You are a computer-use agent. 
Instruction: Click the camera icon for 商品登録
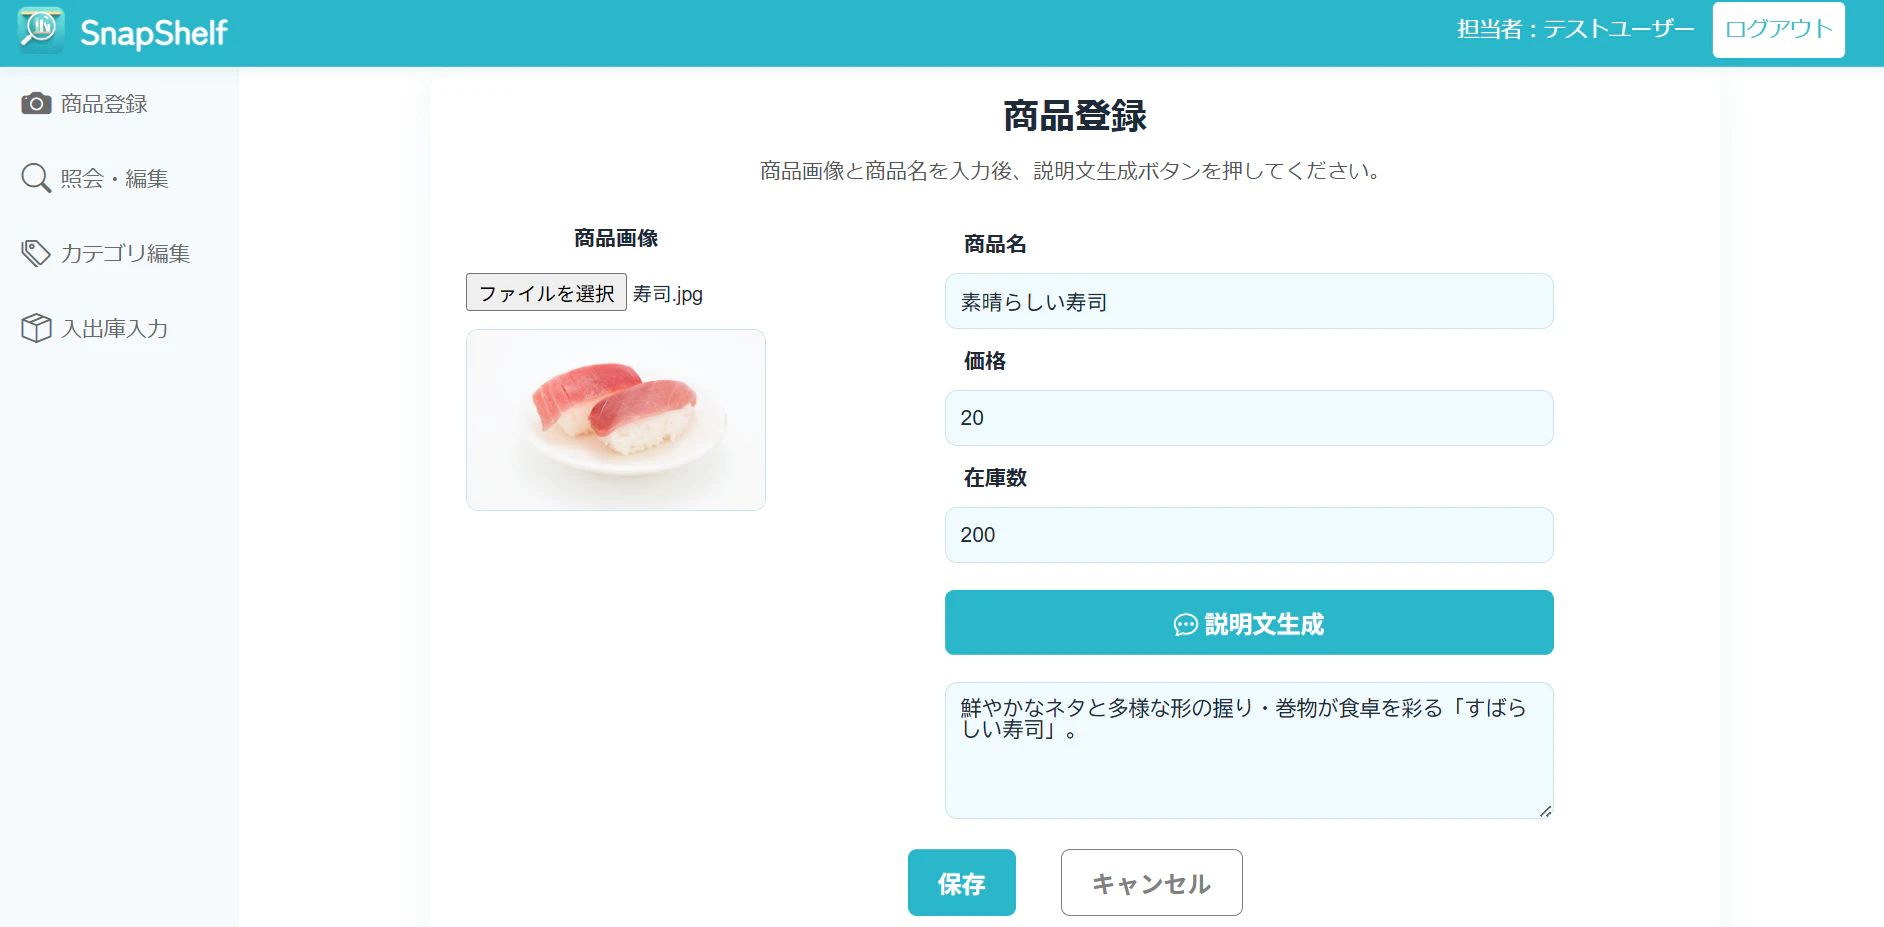click(36, 103)
